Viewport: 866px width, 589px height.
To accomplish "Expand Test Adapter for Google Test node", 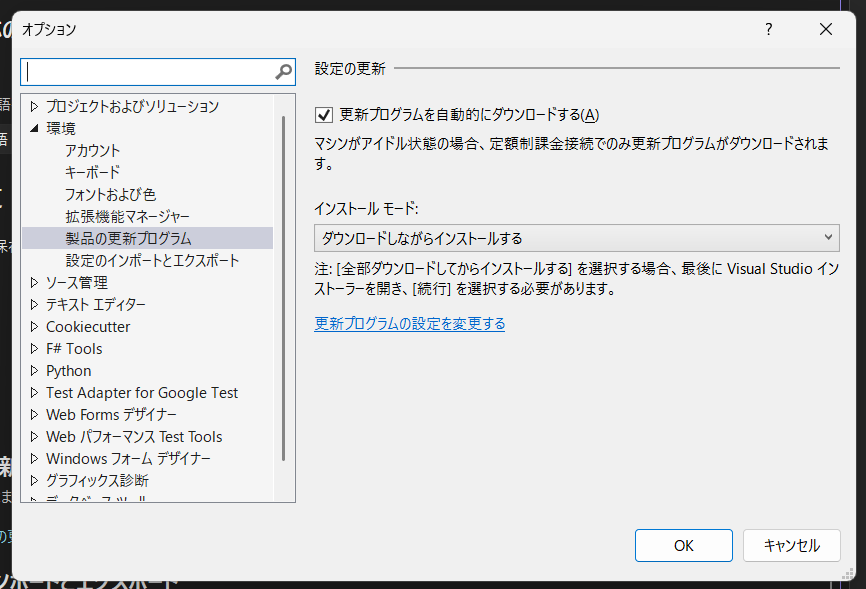I will (34, 392).
